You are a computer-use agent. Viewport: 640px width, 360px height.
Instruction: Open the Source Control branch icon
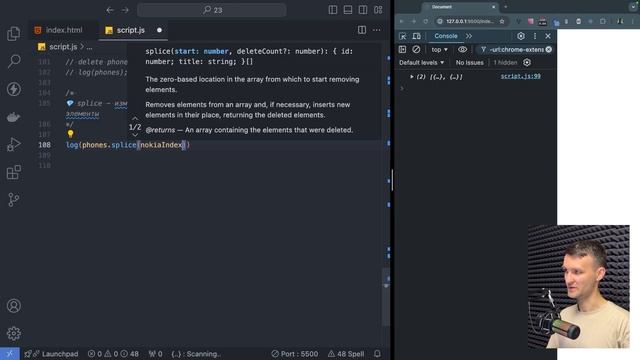[x=13, y=200]
